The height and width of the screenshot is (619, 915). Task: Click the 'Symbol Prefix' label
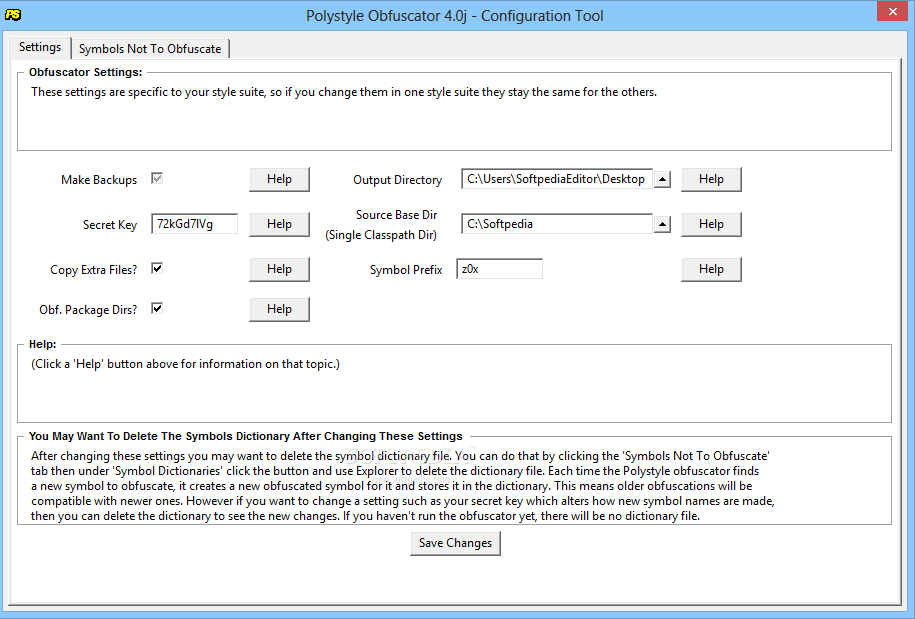click(406, 270)
